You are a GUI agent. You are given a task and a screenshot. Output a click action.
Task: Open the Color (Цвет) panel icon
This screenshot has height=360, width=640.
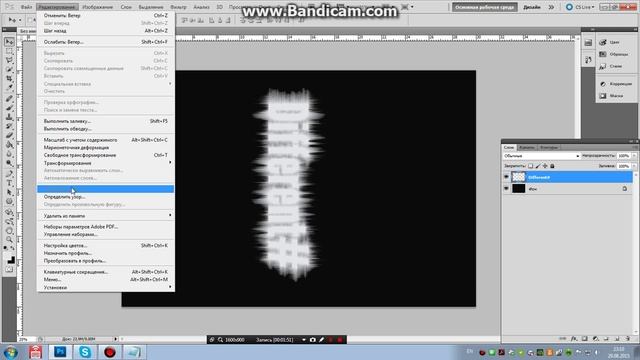(x=603, y=42)
